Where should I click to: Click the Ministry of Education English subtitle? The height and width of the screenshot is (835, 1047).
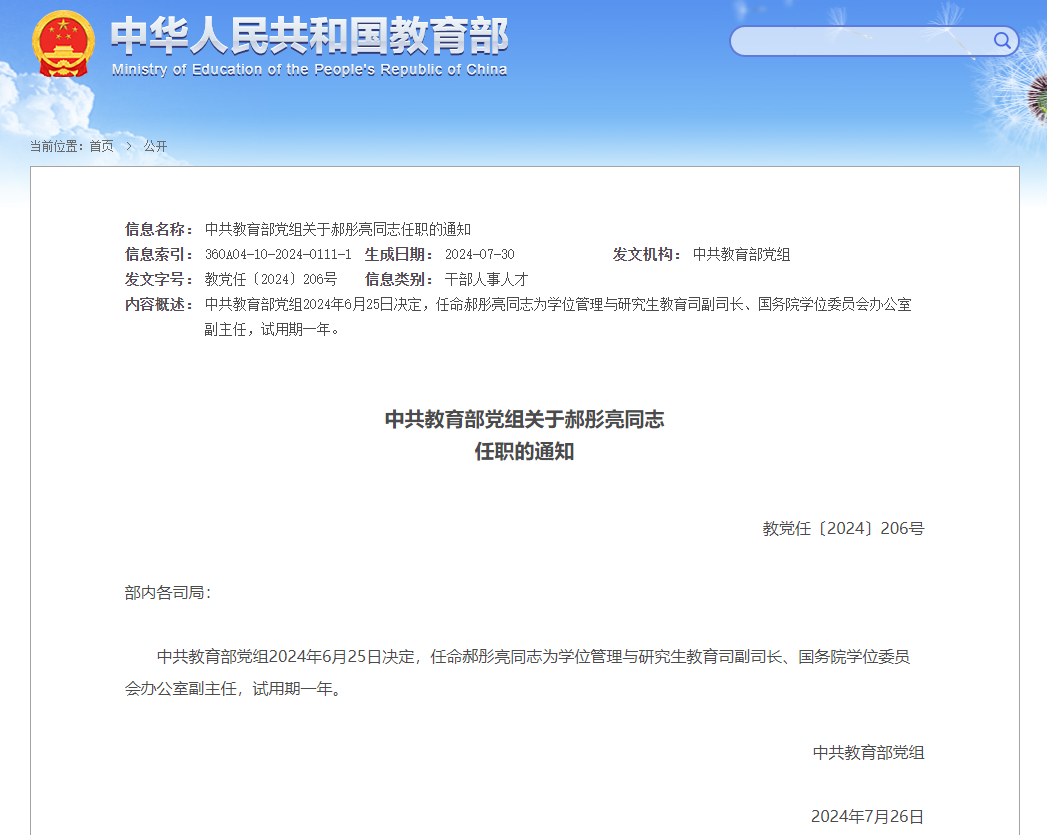309,70
